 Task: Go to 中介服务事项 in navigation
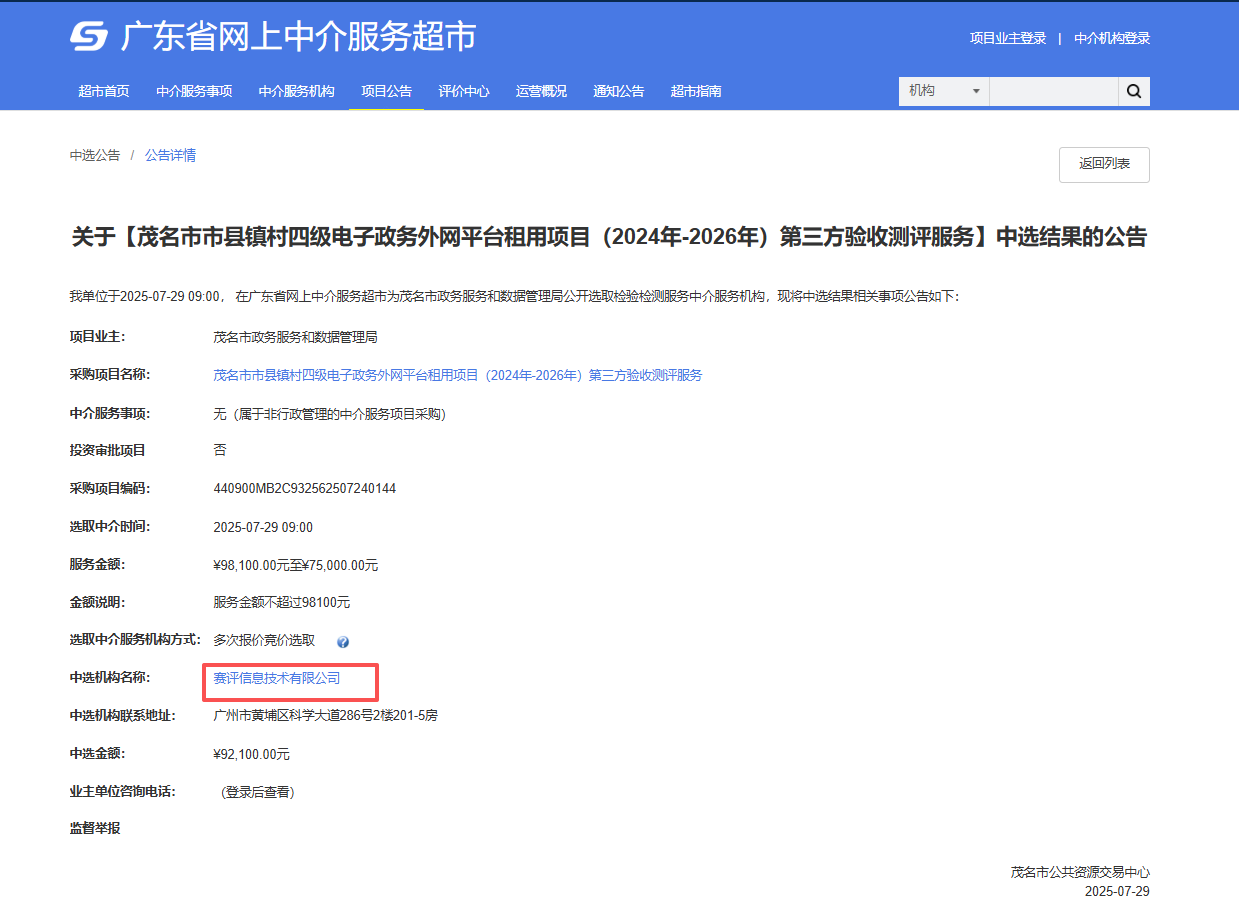point(194,91)
